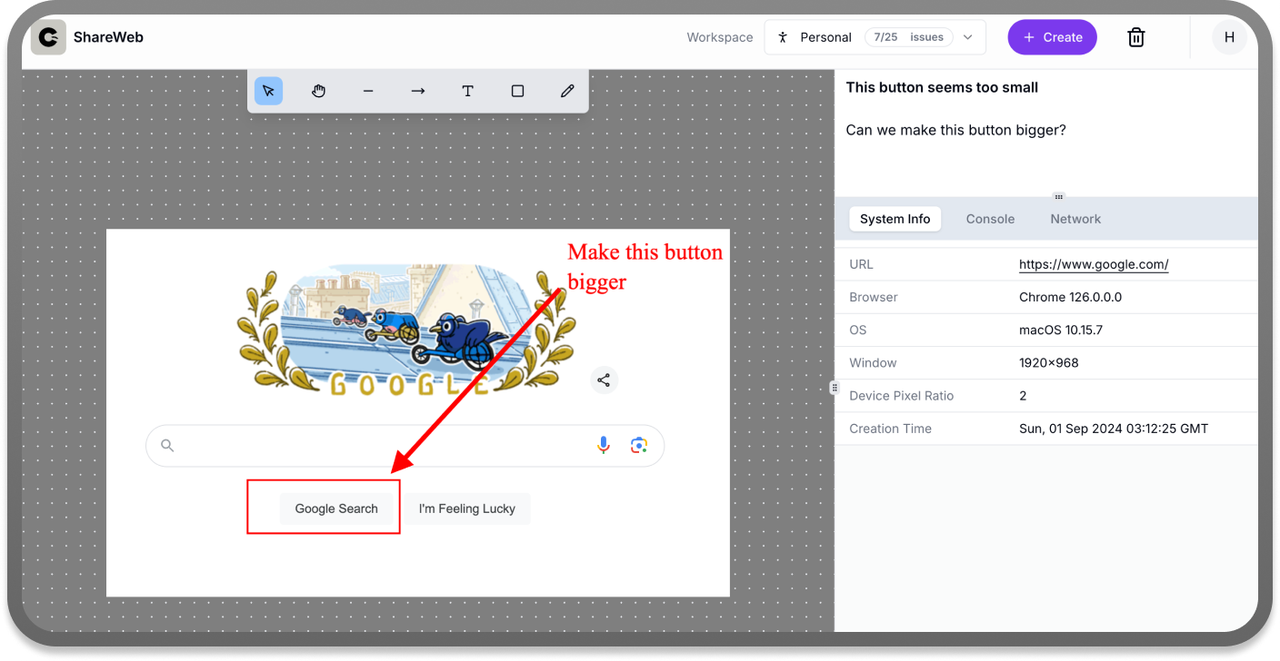The width and height of the screenshot is (1280, 661).
Task: Click the Google Lens camera icon
Action: coord(639,445)
